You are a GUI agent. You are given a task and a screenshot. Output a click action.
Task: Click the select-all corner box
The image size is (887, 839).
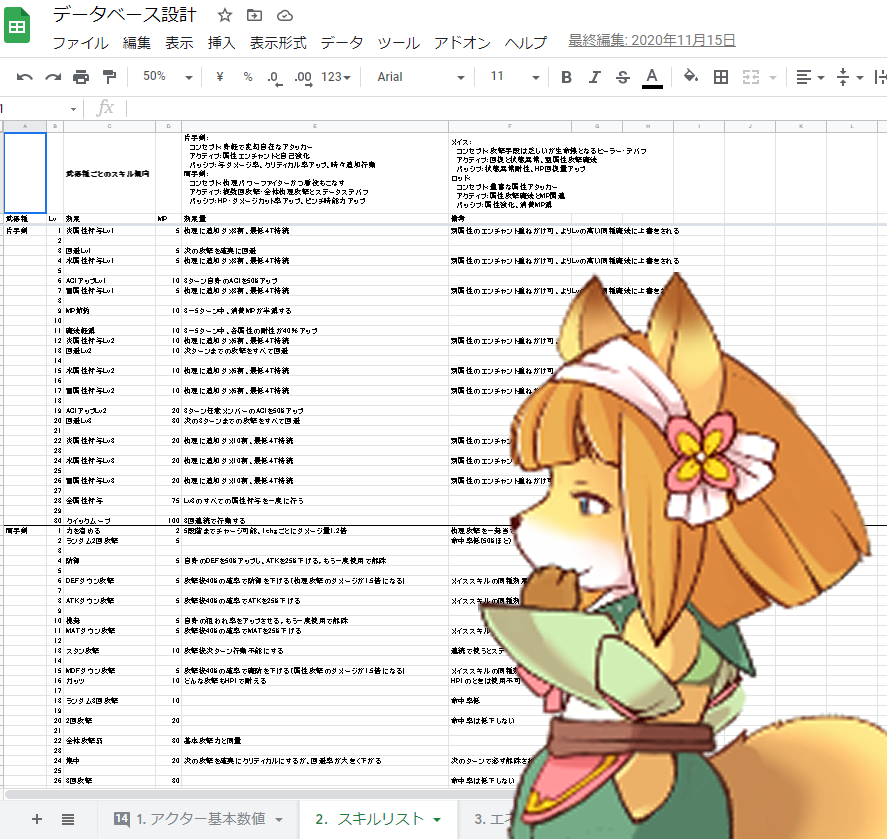[2, 126]
